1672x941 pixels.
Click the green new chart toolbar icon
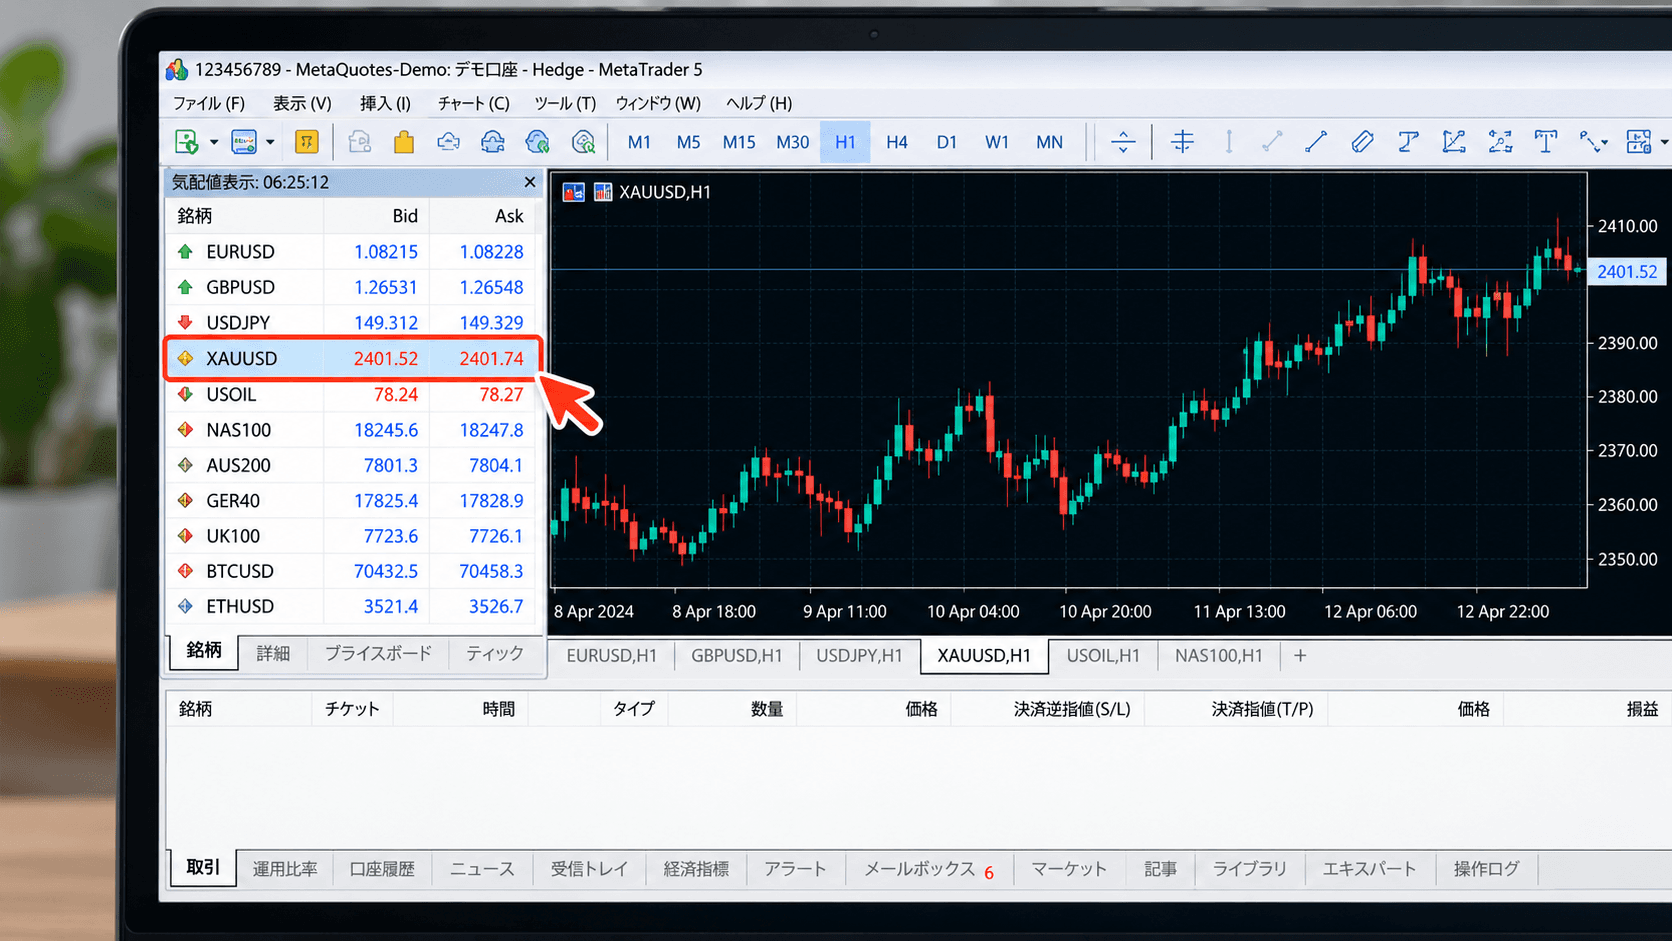[186, 142]
